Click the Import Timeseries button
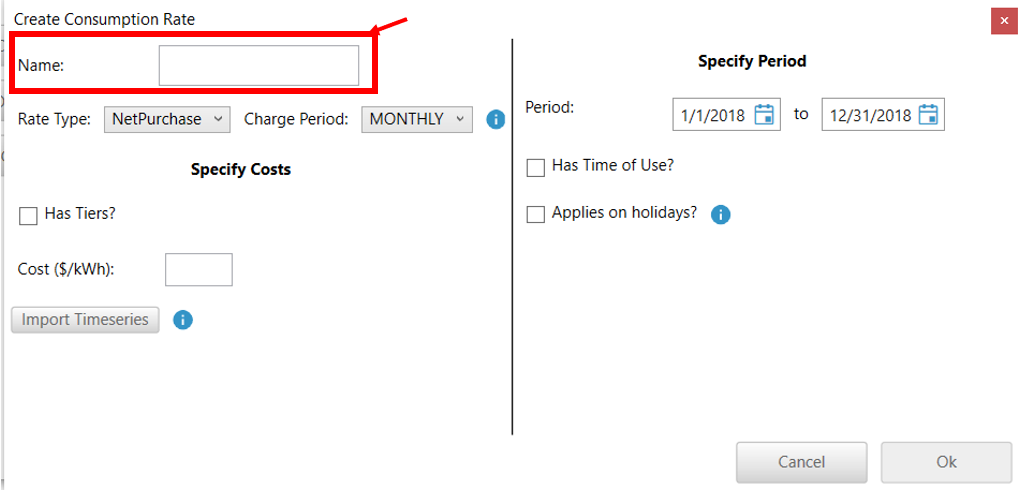The width and height of the screenshot is (1019, 499). pos(85,320)
